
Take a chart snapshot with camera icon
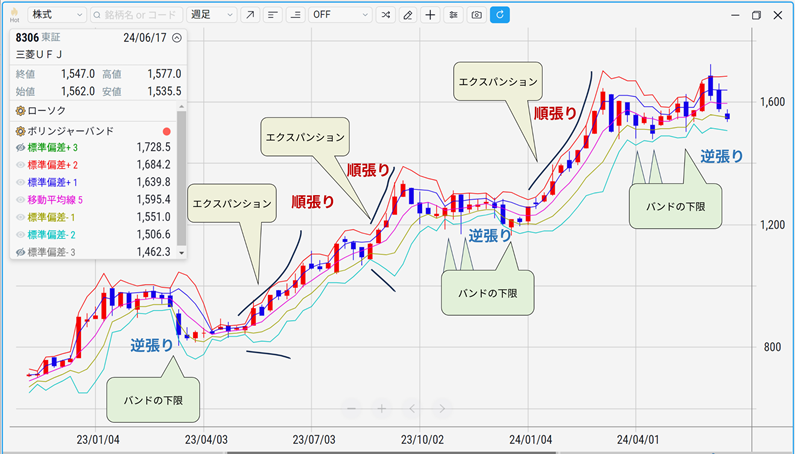tap(476, 15)
